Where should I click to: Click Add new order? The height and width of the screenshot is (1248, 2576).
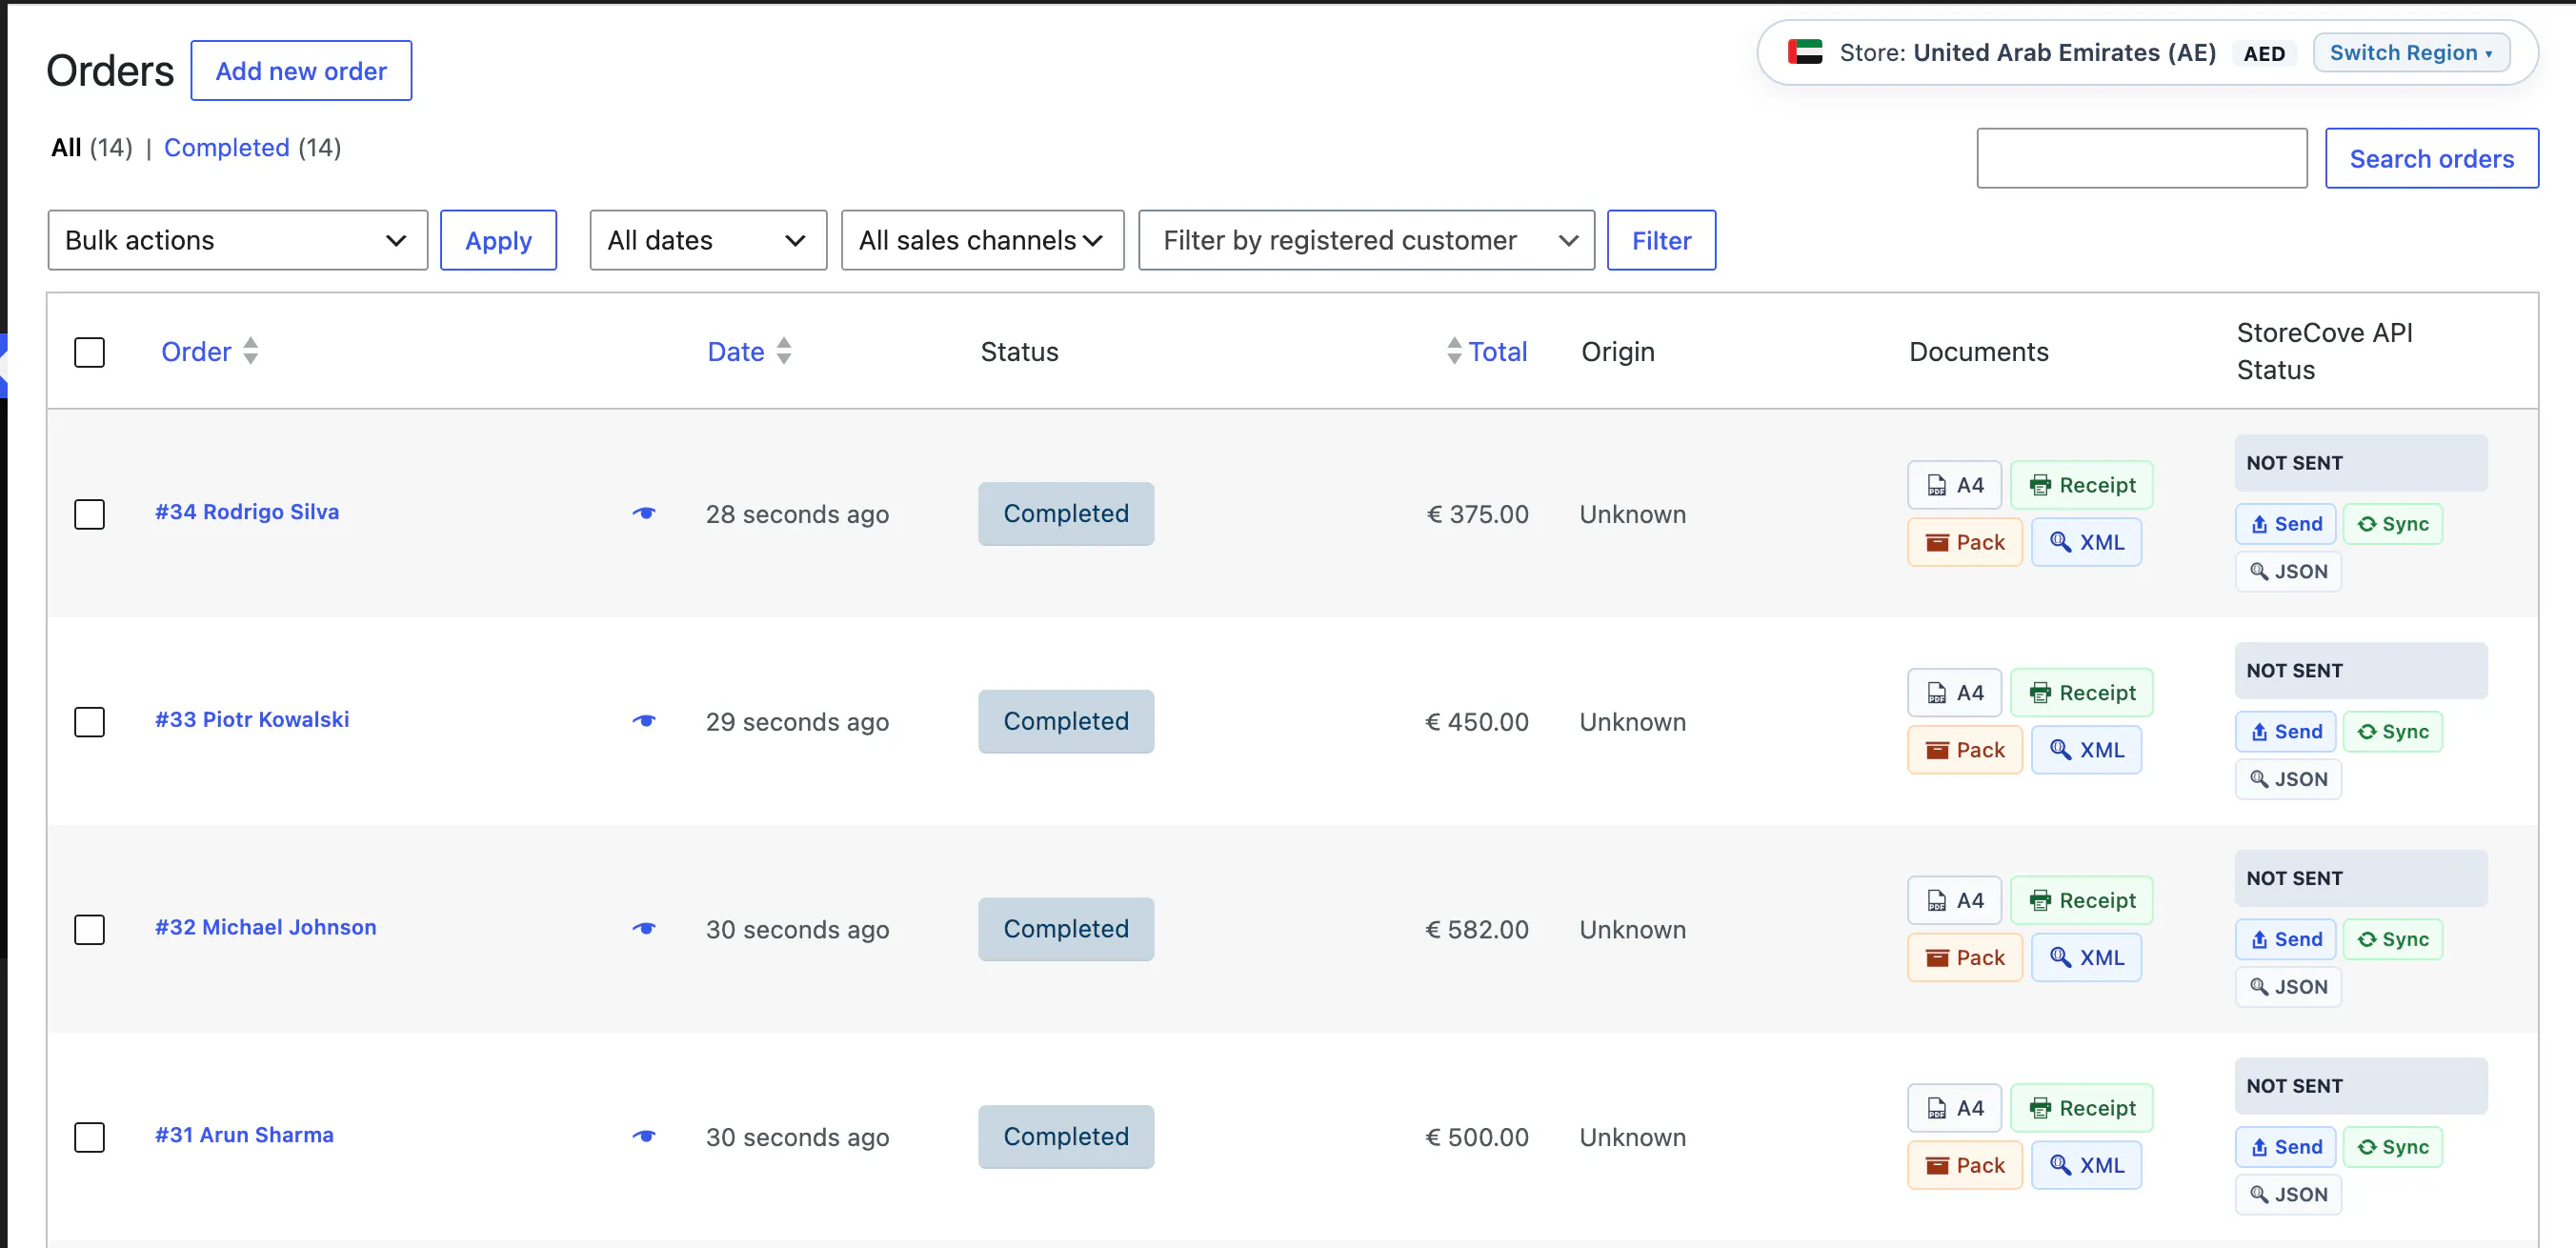tap(301, 71)
